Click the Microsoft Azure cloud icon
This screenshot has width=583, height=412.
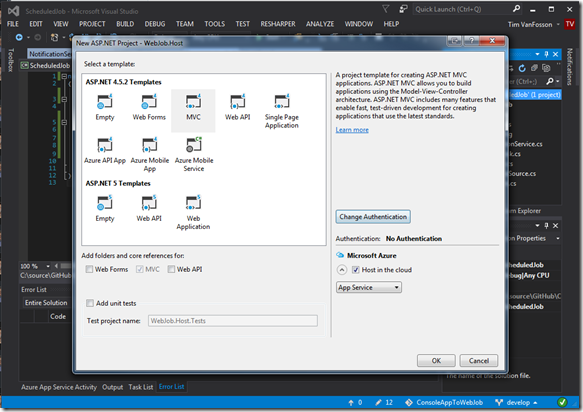[340, 255]
